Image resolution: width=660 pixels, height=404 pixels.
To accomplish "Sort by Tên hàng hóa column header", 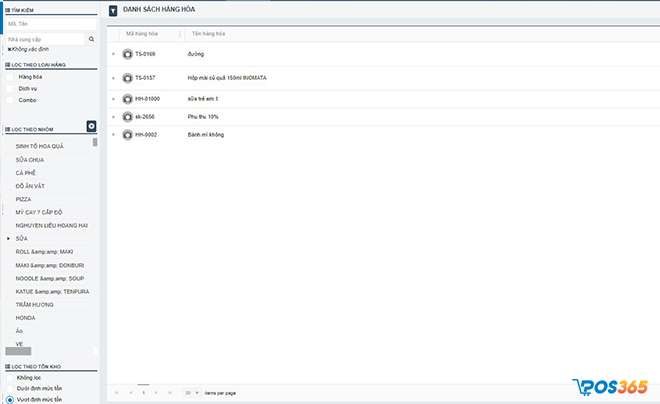I will pyautogui.click(x=208, y=34).
